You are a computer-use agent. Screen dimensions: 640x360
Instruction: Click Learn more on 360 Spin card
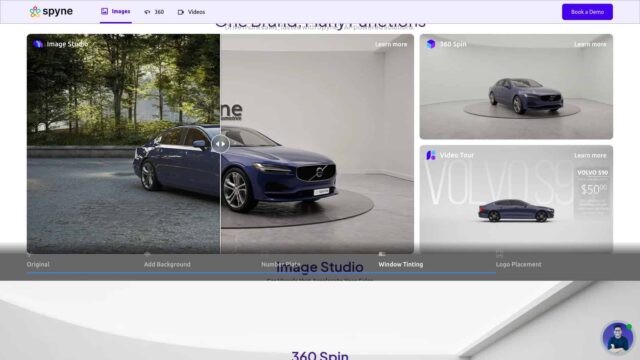[x=590, y=44]
